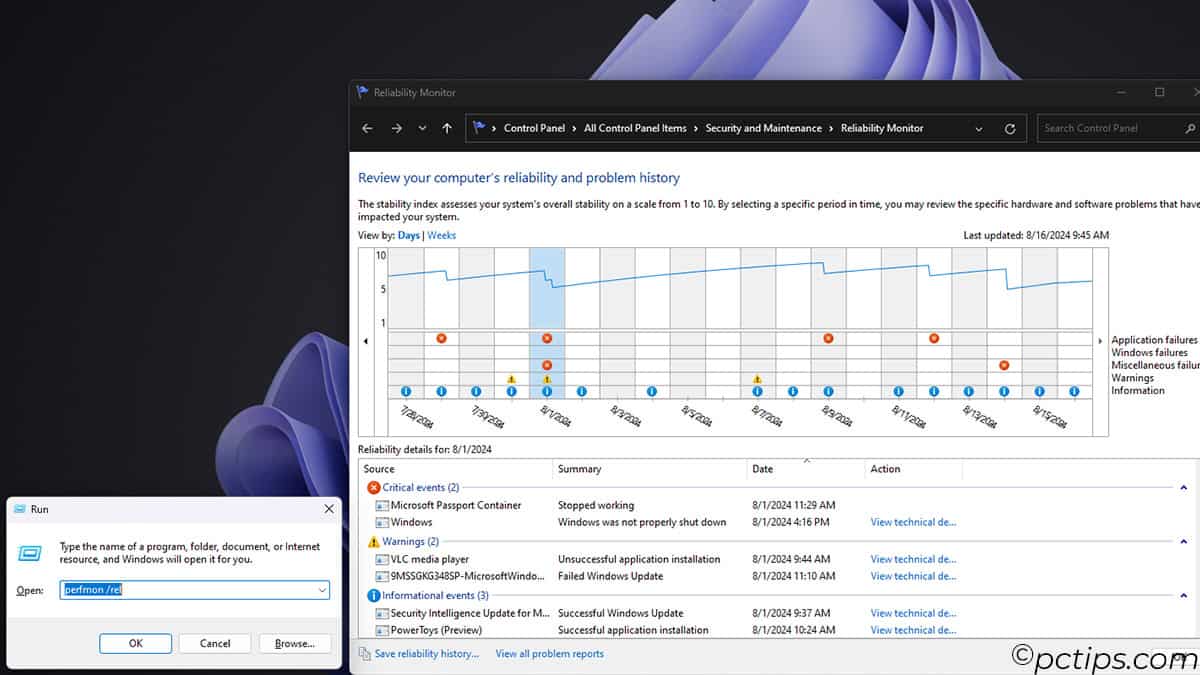Switch the View by setting to Weeks
Screen dimensions: 1200x675
[x=441, y=235]
